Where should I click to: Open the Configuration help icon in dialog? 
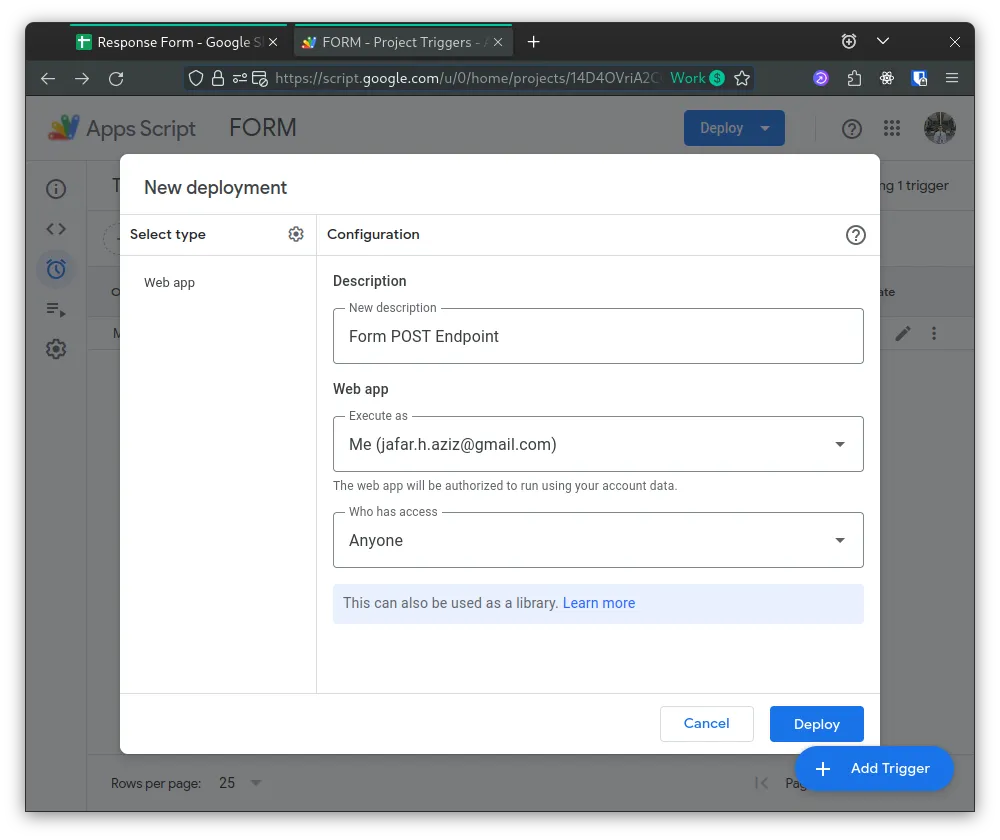855,234
